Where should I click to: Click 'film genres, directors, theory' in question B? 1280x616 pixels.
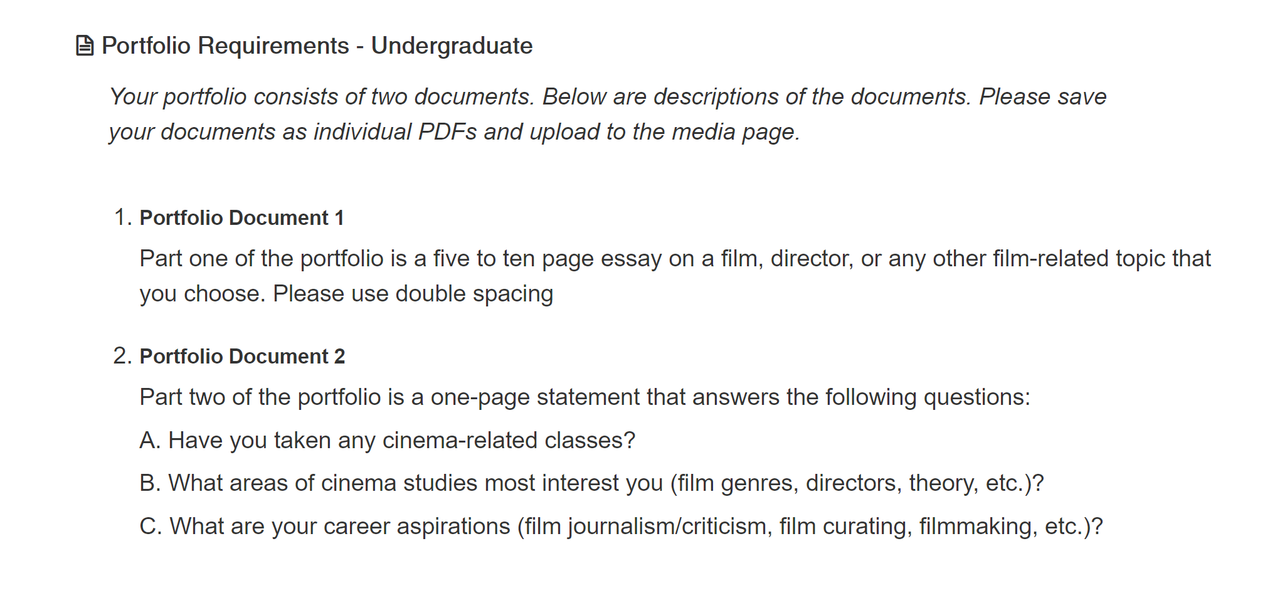click(825, 484)
